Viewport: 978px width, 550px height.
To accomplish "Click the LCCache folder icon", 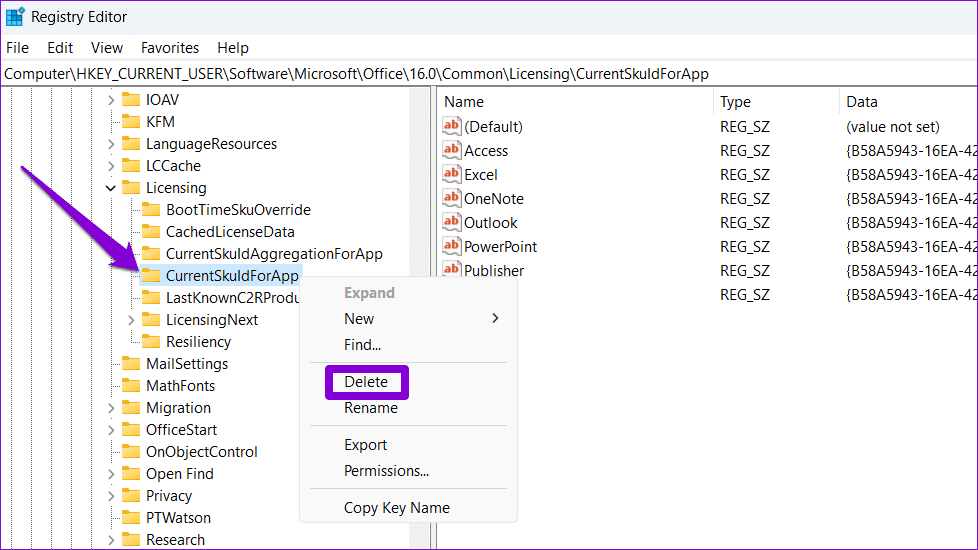I will [x=131, y=166].
